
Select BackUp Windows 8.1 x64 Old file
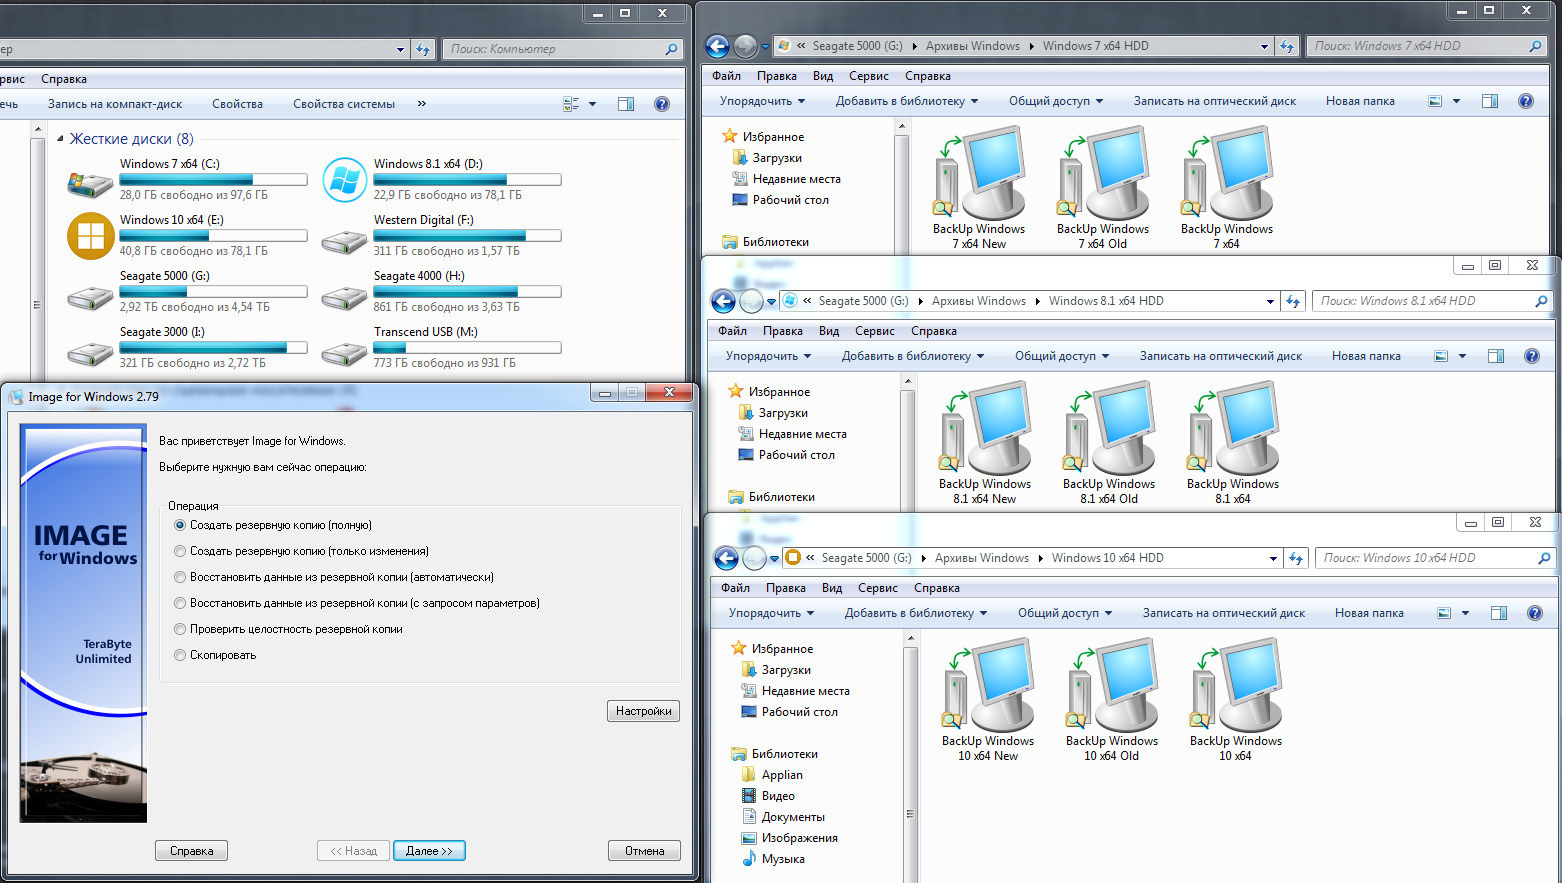click(1109, 443)
